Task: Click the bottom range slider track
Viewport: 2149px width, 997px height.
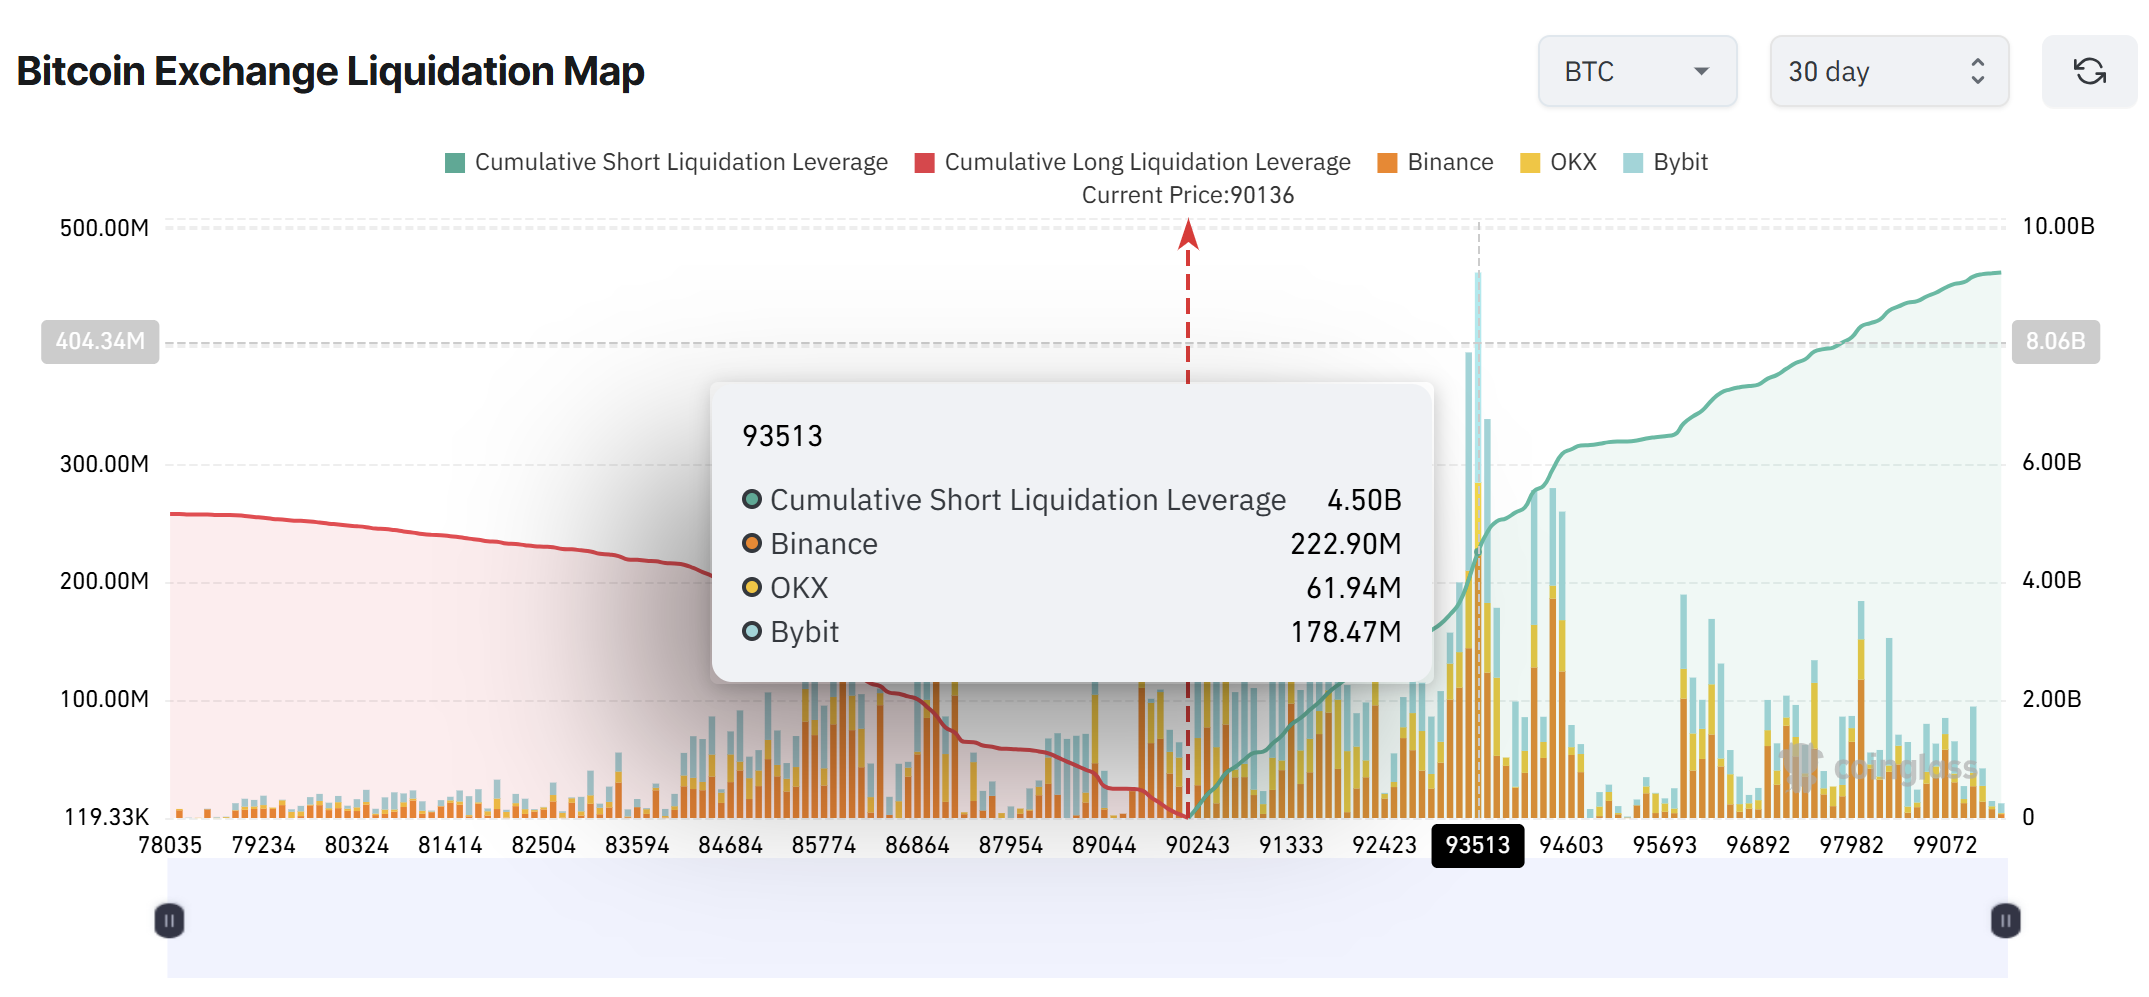Action: point(1087,921)
